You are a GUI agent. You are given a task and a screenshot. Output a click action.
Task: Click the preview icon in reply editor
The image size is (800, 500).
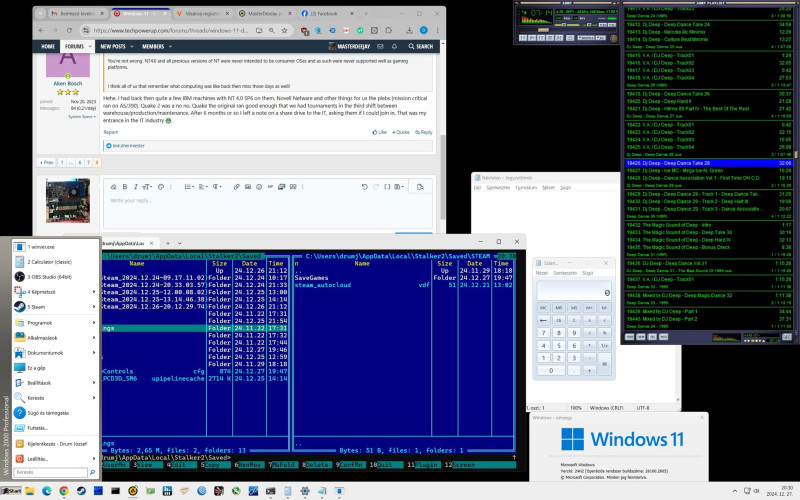(420, 187)
